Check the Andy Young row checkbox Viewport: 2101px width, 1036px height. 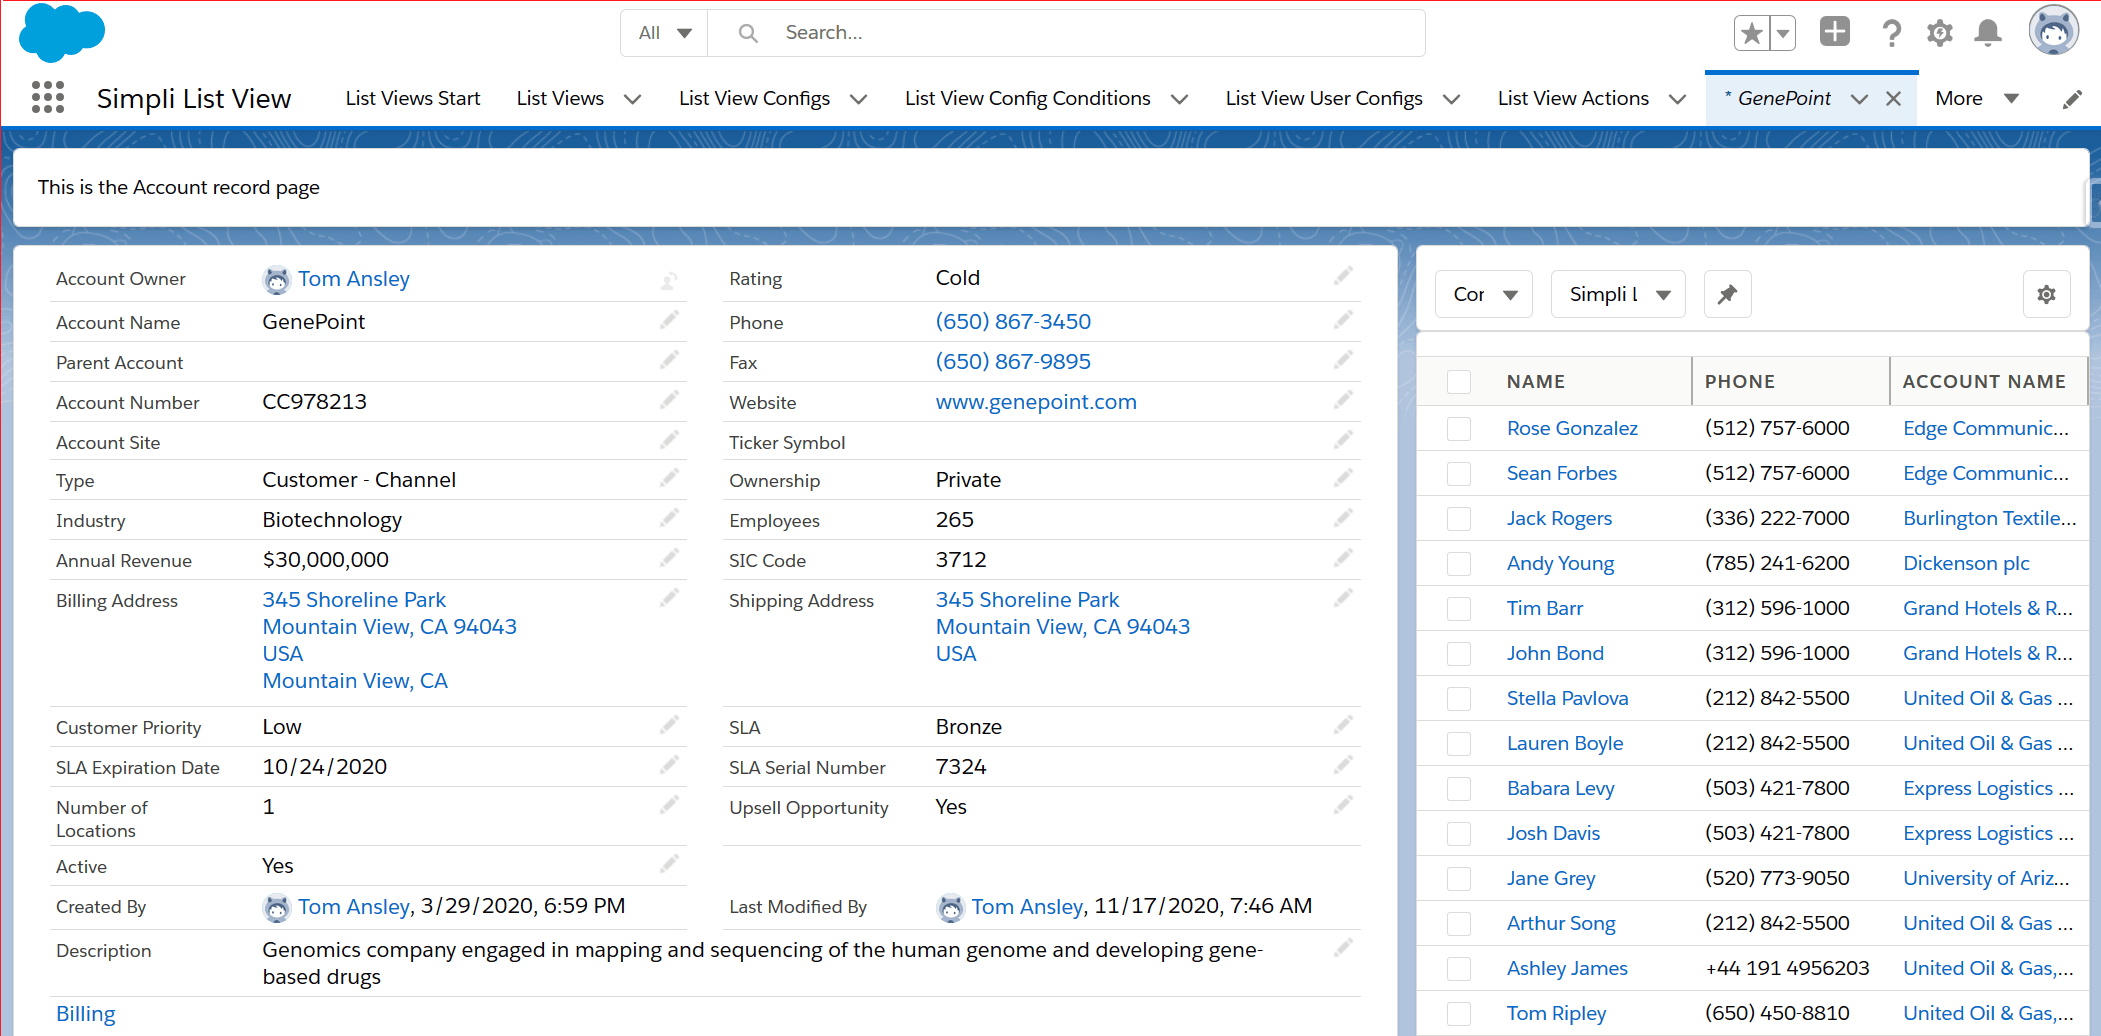click(1459, 564)
